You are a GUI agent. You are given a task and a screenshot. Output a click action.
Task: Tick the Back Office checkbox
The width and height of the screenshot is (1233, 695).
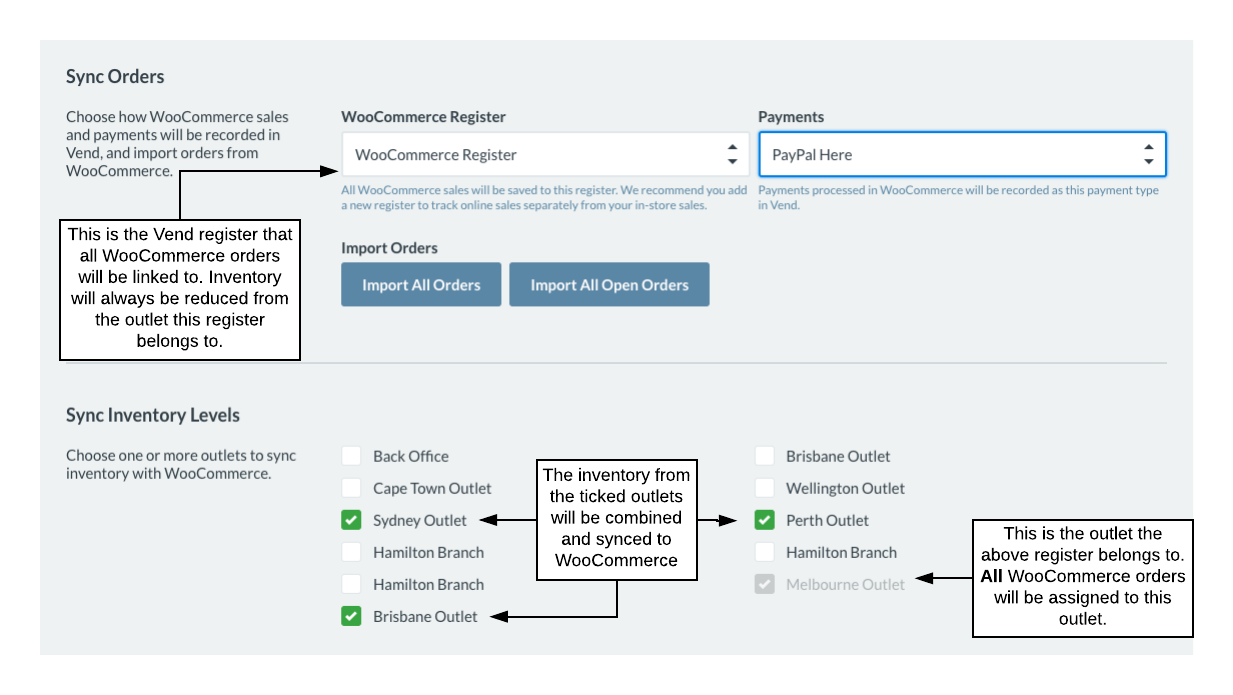351,456
